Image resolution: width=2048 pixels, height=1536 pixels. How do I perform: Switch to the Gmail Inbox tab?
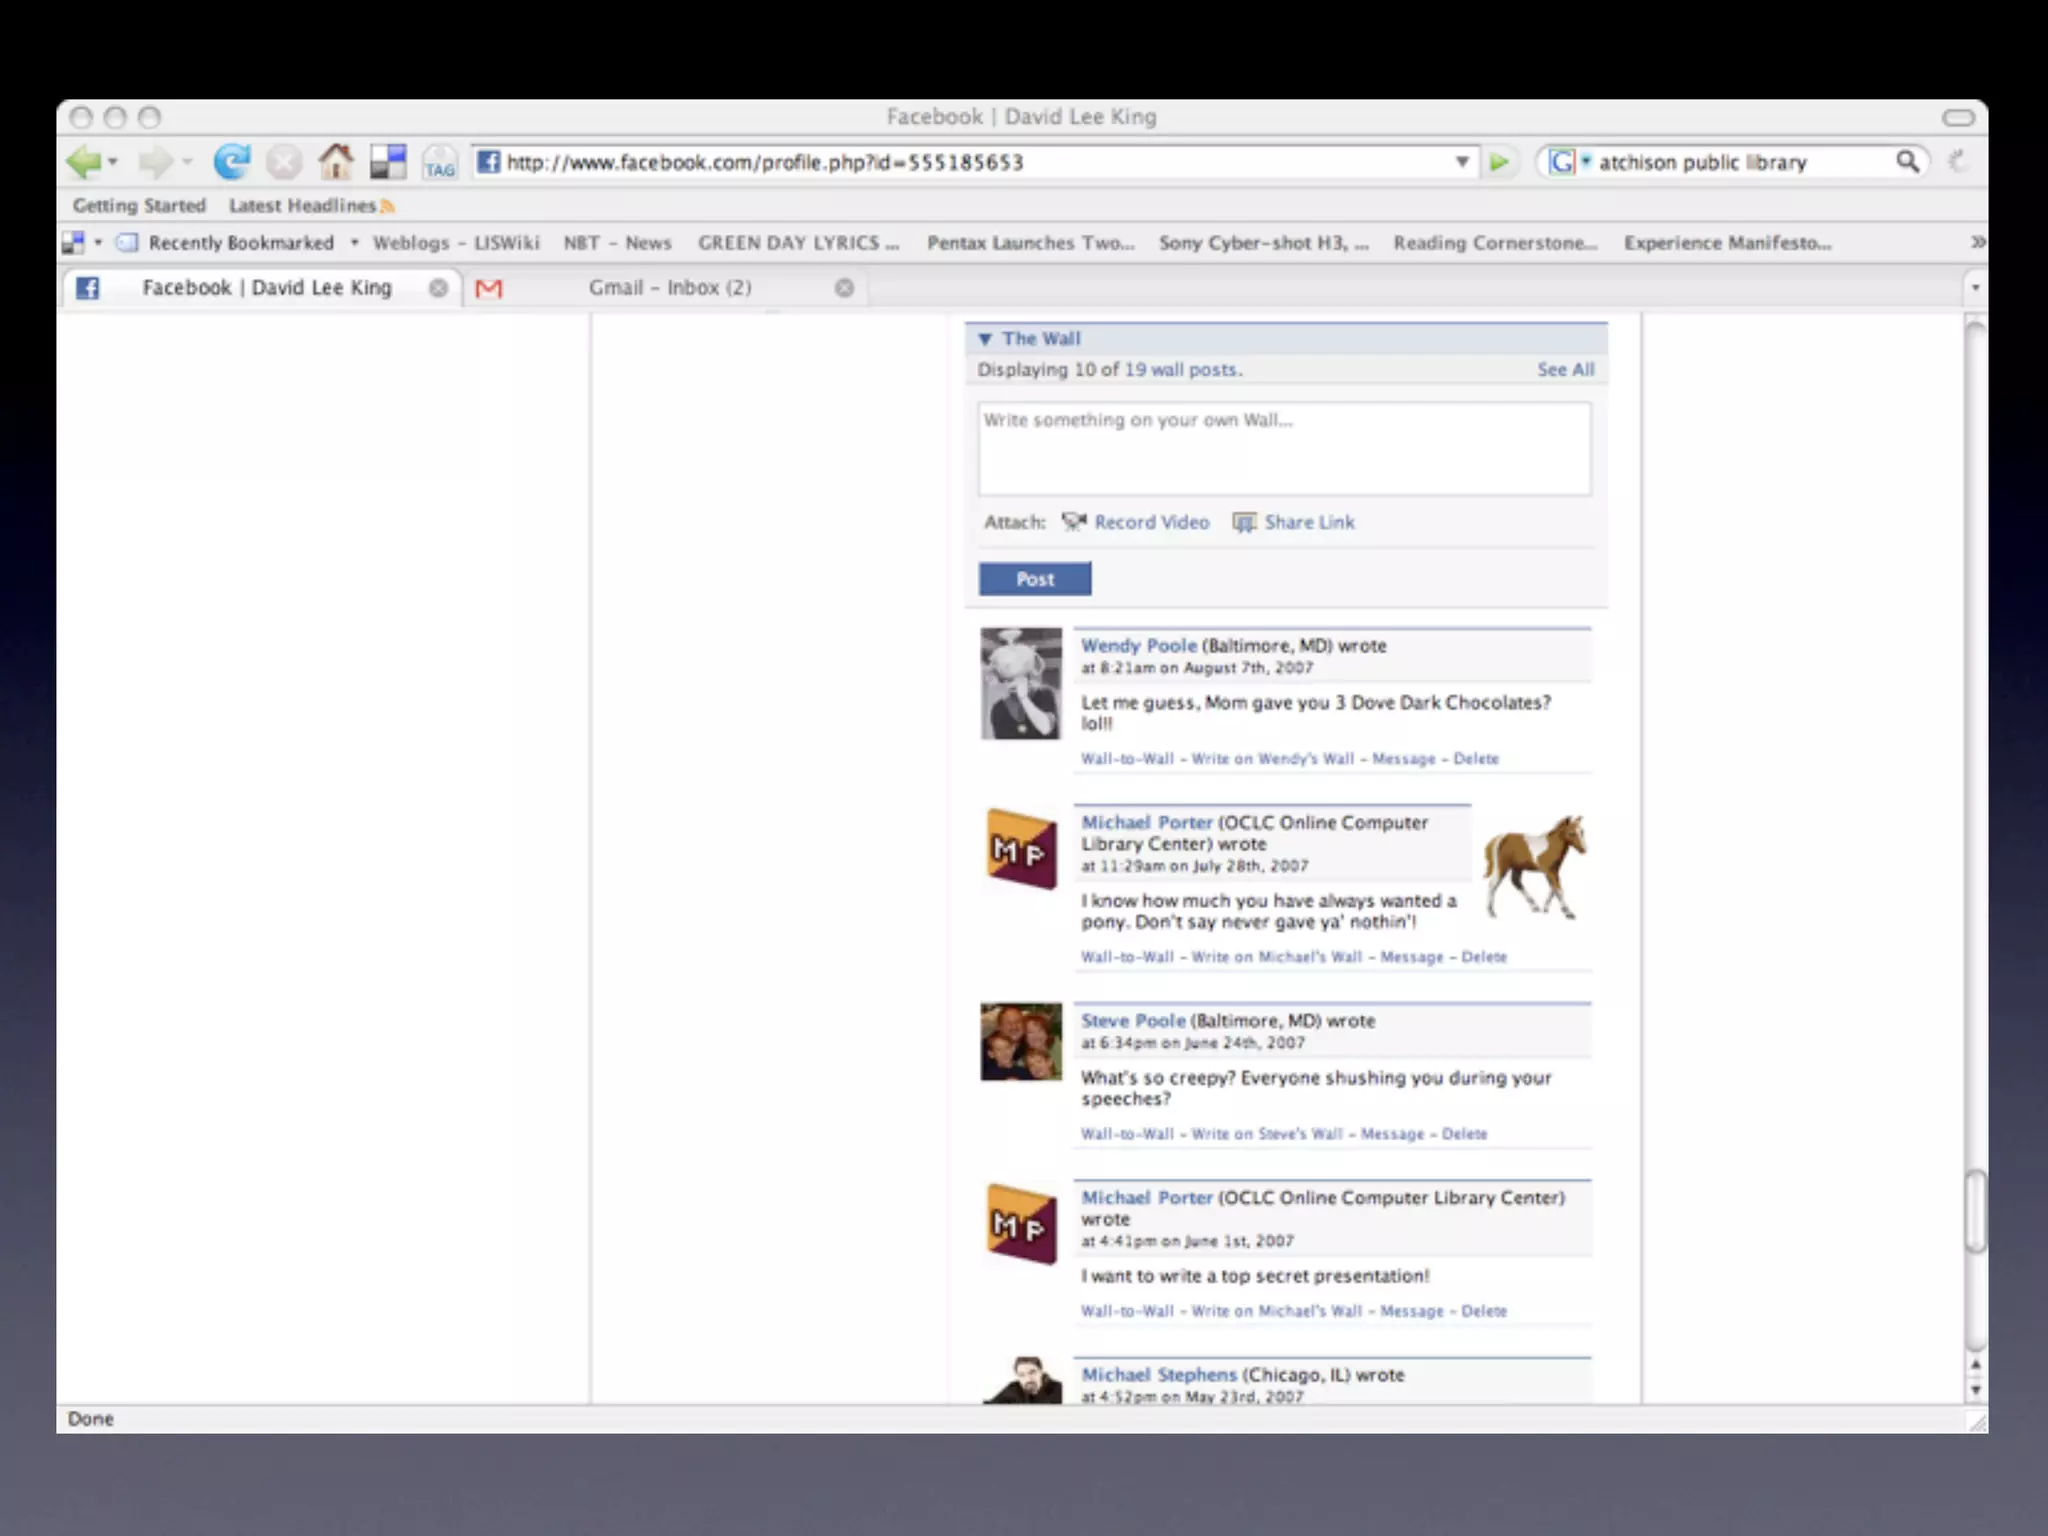click(668, 288)
